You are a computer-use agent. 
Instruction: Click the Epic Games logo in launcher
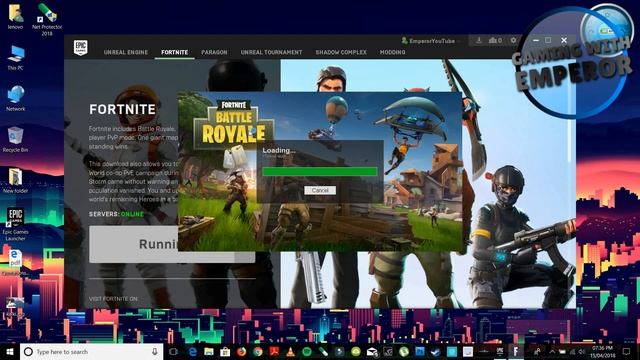coord(80,47)
